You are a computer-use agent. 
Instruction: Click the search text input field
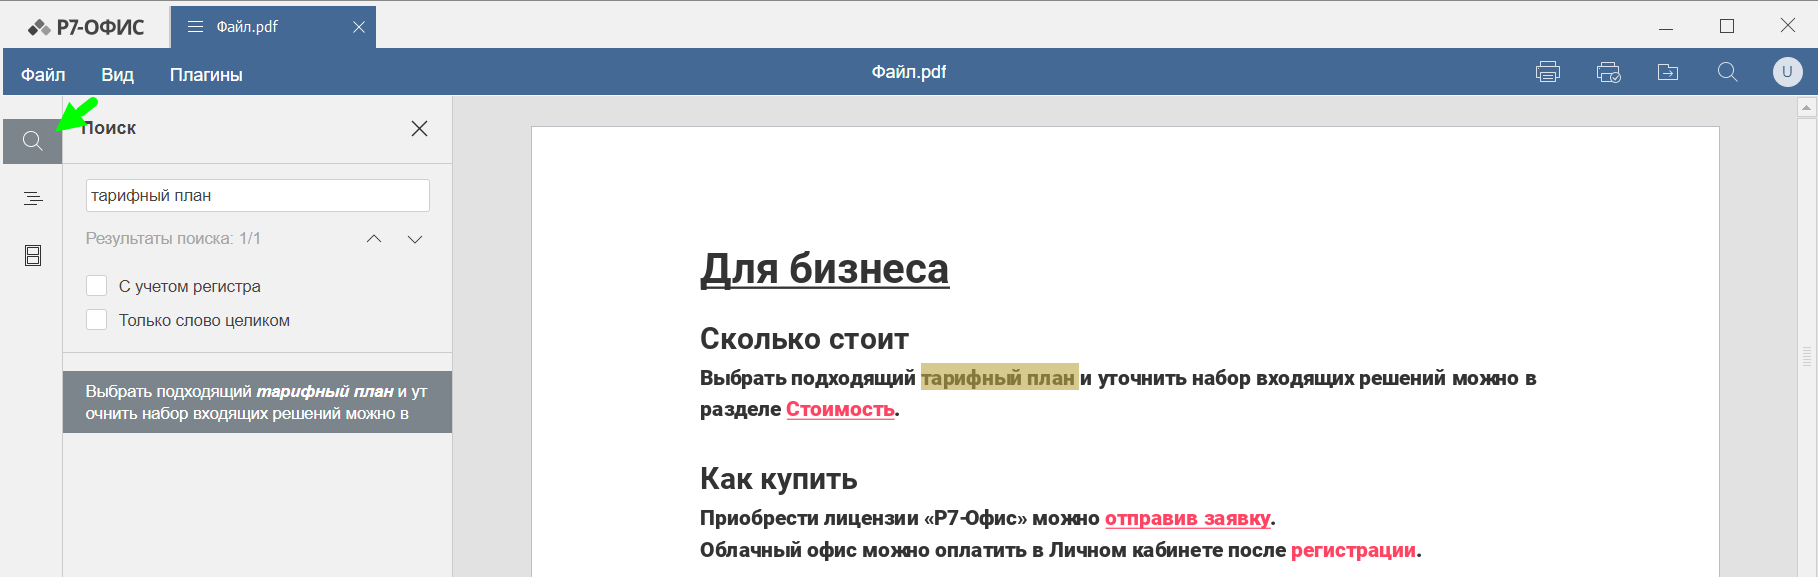(x=257, y=196)
